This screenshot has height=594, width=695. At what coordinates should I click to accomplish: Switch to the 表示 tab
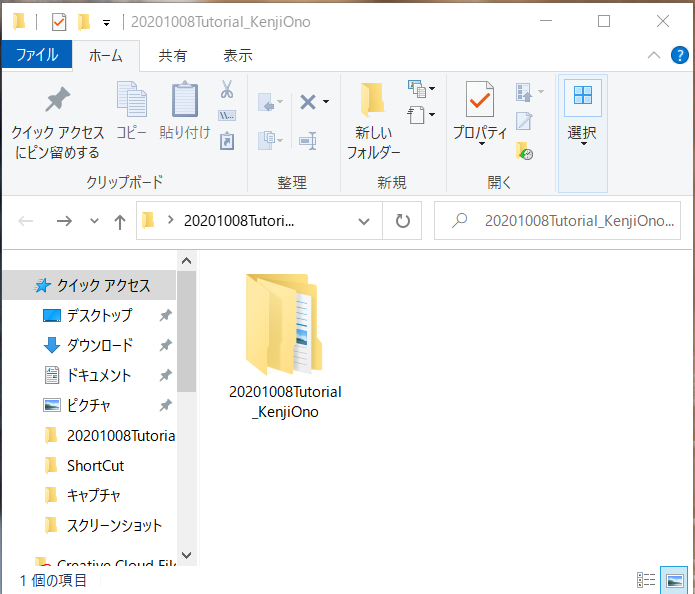[238, 56]
